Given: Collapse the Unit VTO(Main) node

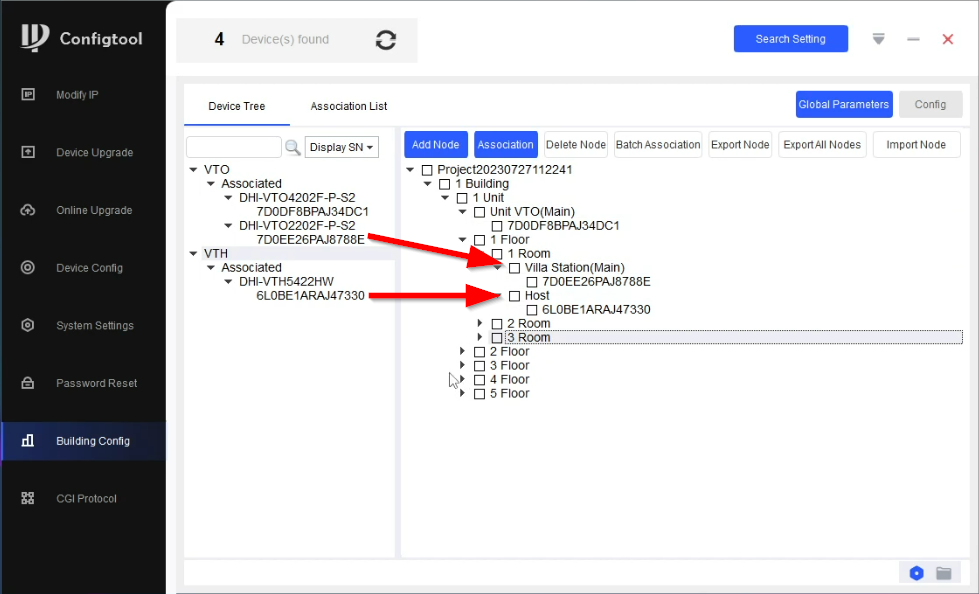Looking at the screenshot, I should click(x=463, y=211).
